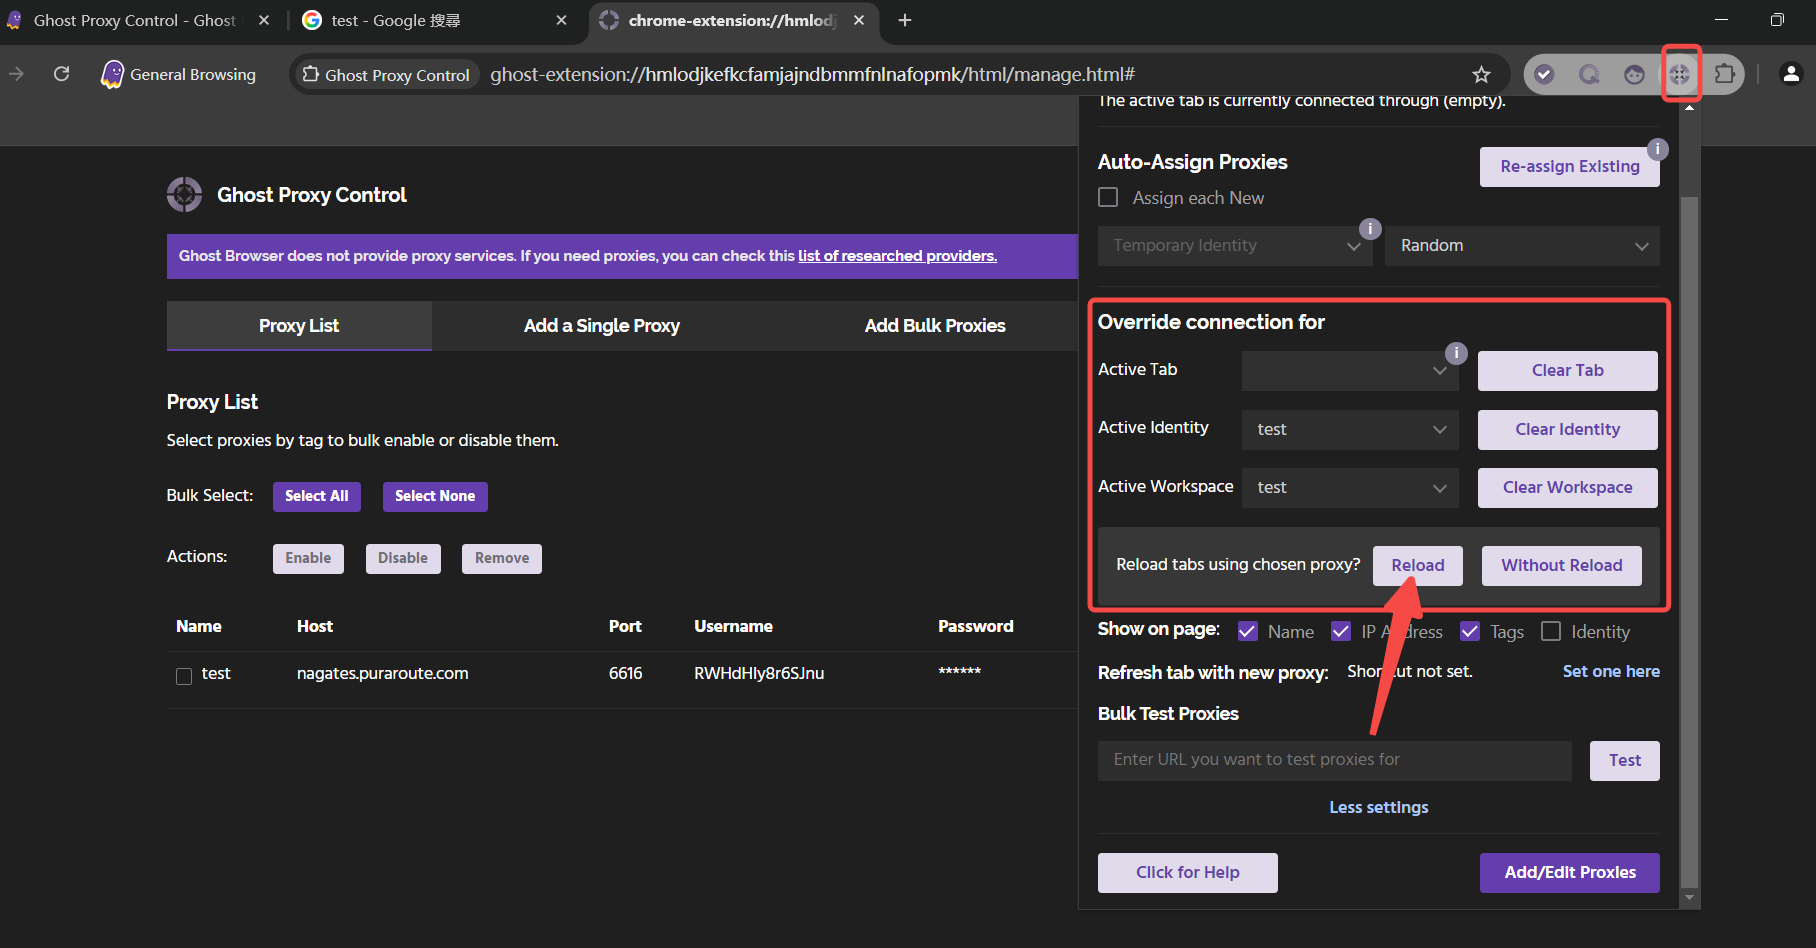
Task: Close the chrome-extension browser tab
Action: point(859,20)
